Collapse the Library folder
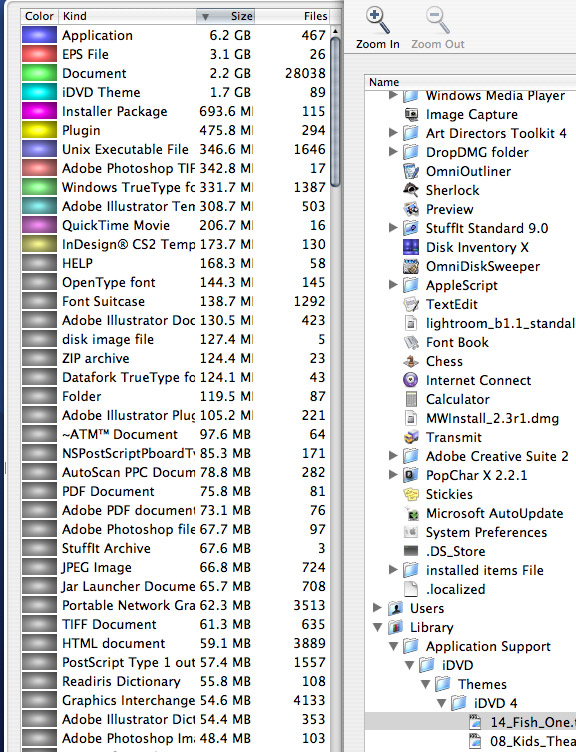The height and width of the screenshot is (752, 576). pos(377,627)
